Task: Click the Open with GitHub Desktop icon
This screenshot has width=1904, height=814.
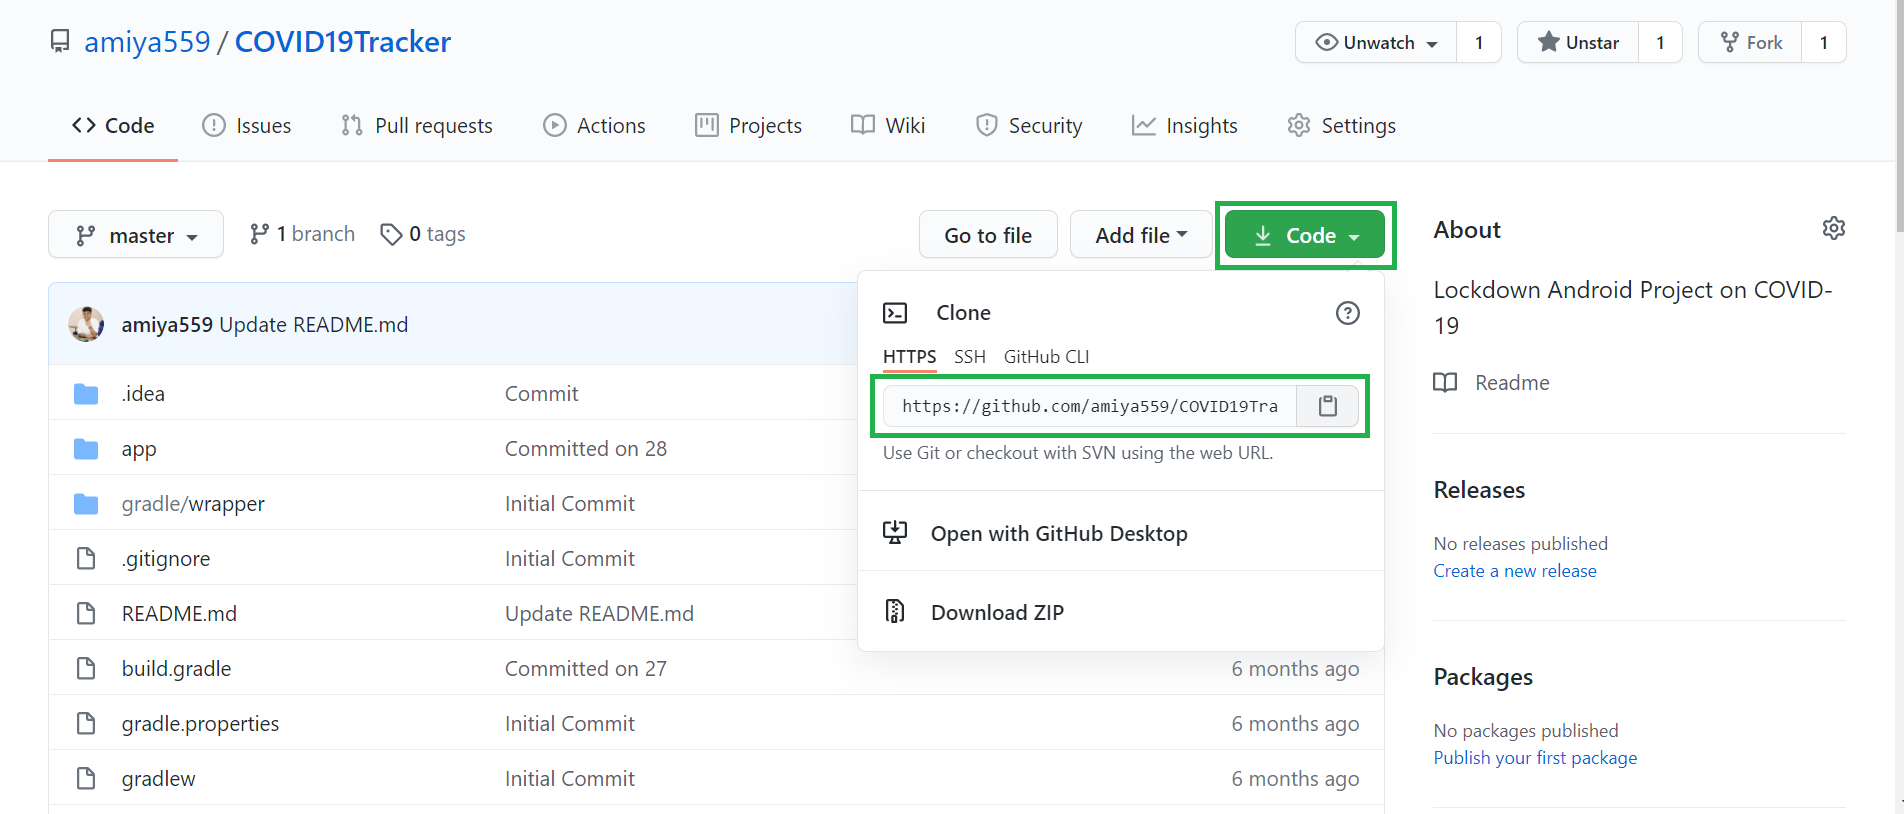Action: (895, 533)
